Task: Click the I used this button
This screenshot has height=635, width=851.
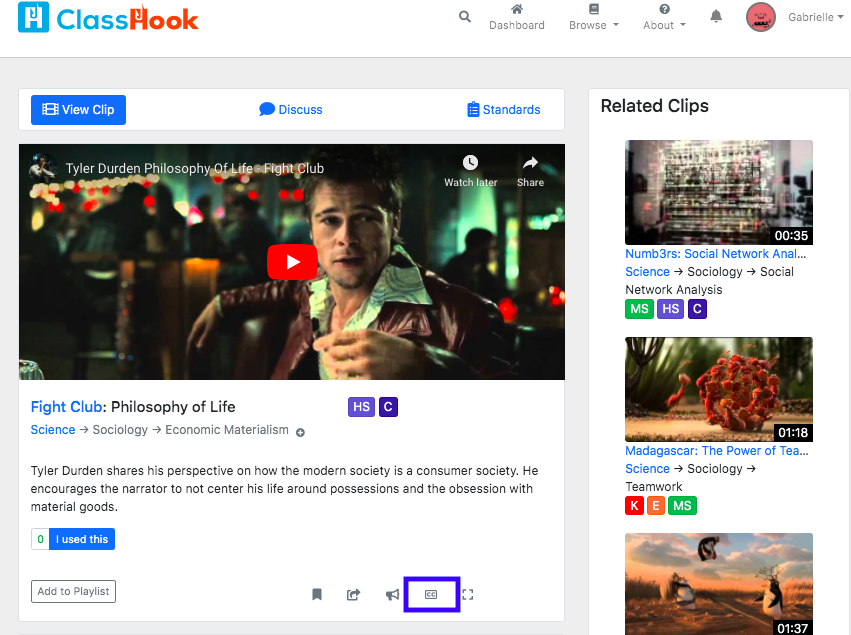Action: (x=82, y=539)
